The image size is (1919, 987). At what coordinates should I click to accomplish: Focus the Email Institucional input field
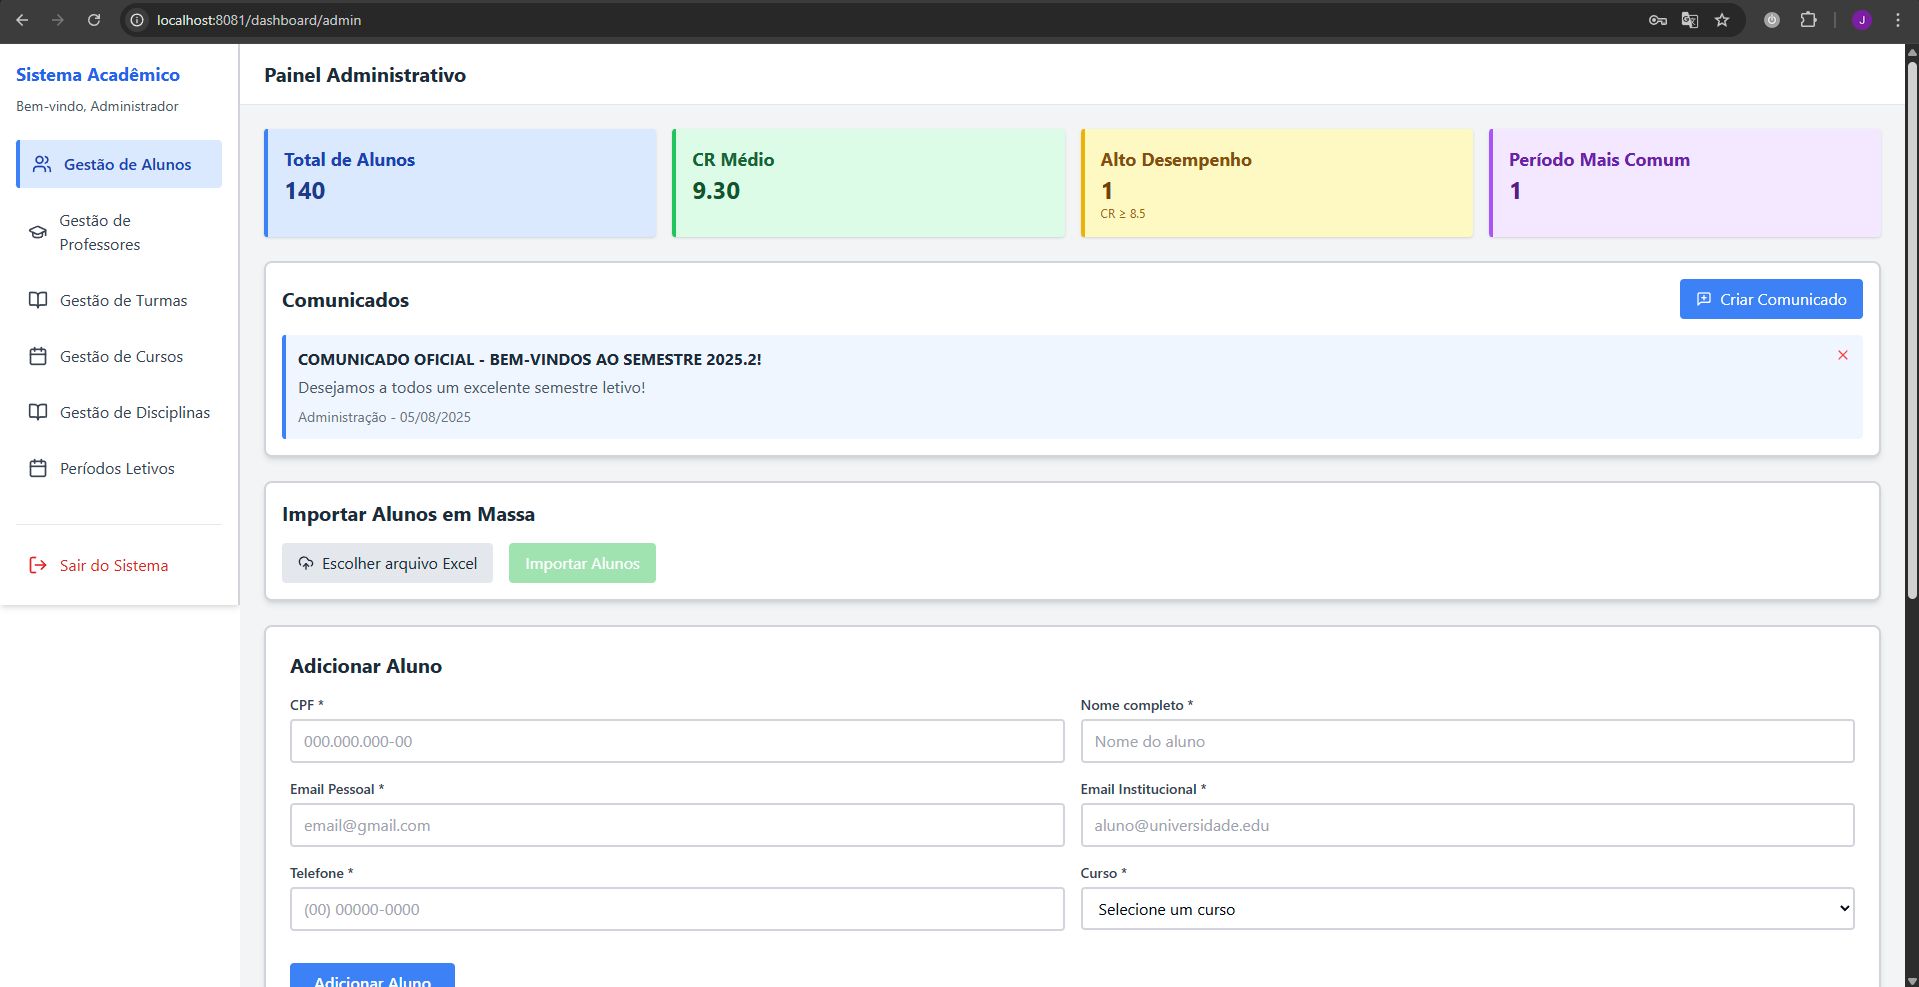pos(1467,825)
